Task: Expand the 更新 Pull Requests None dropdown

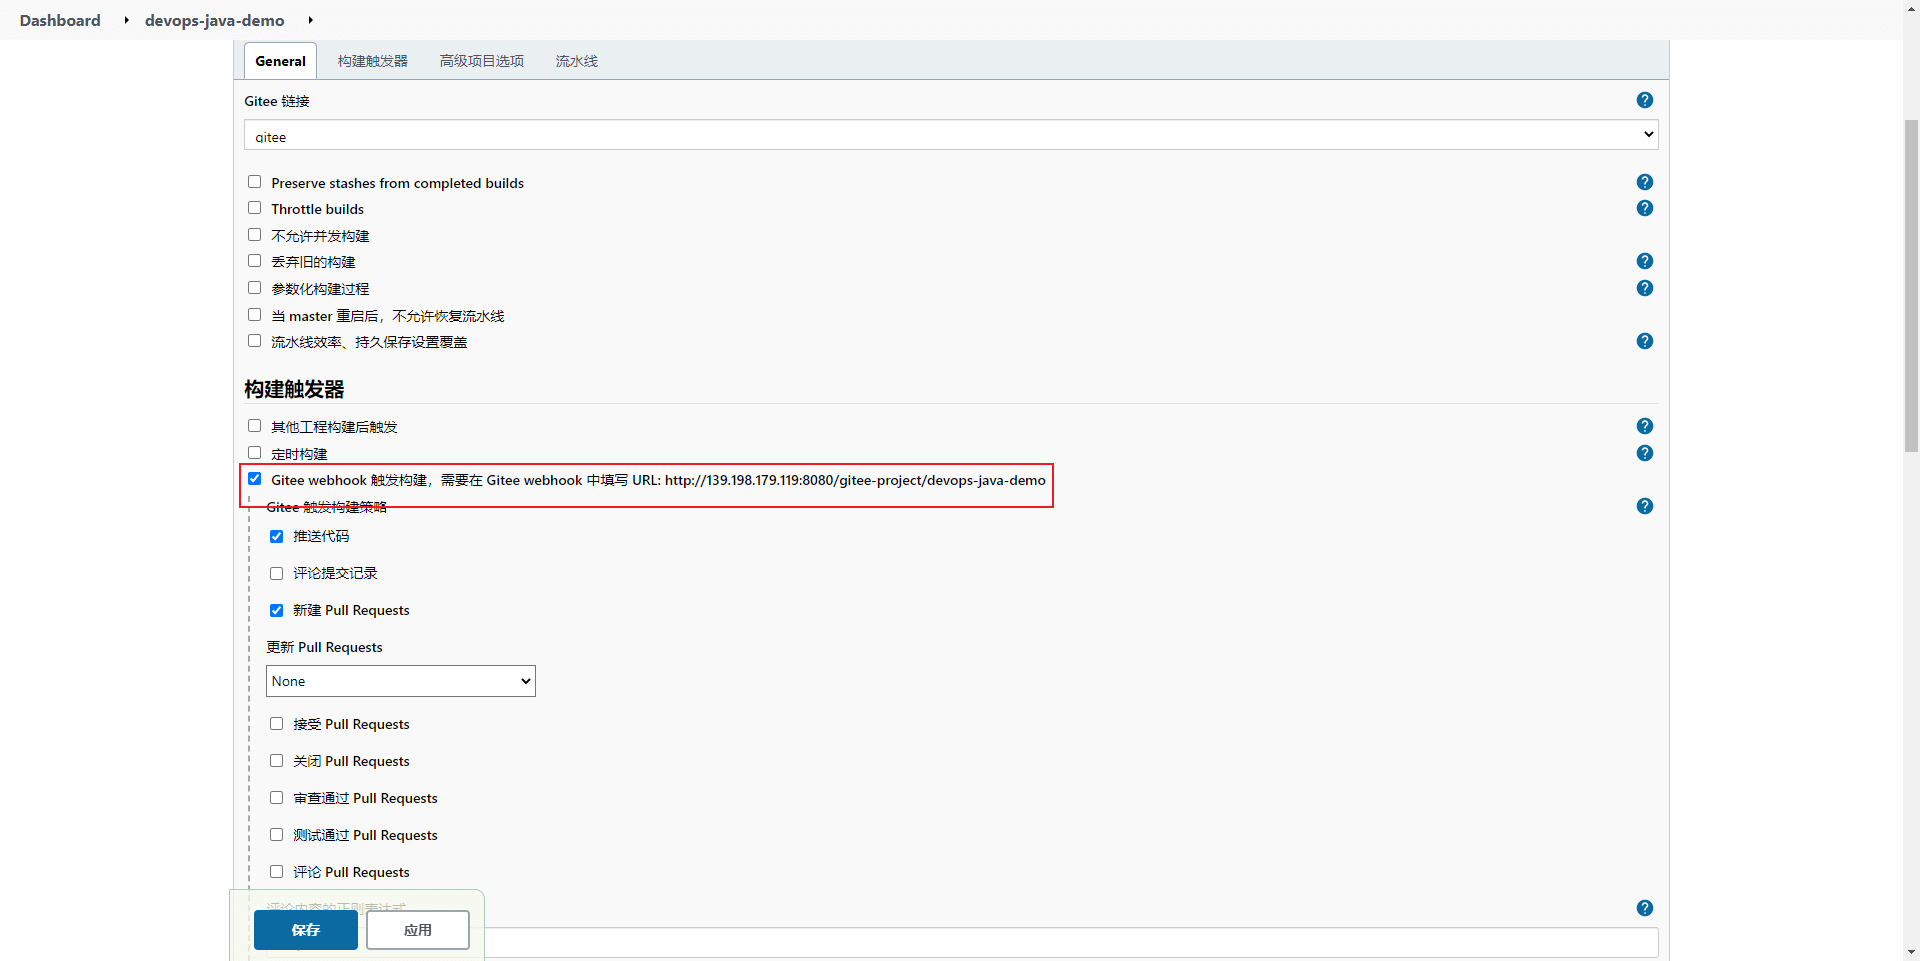Action: 401,681
